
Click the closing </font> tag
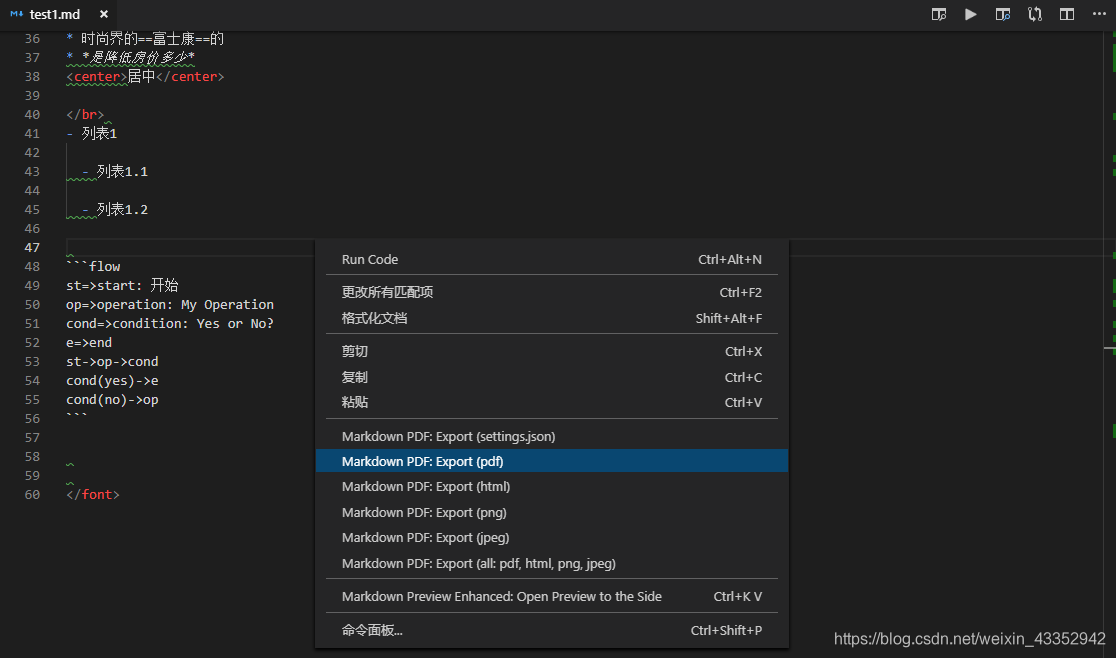(93, 494)
